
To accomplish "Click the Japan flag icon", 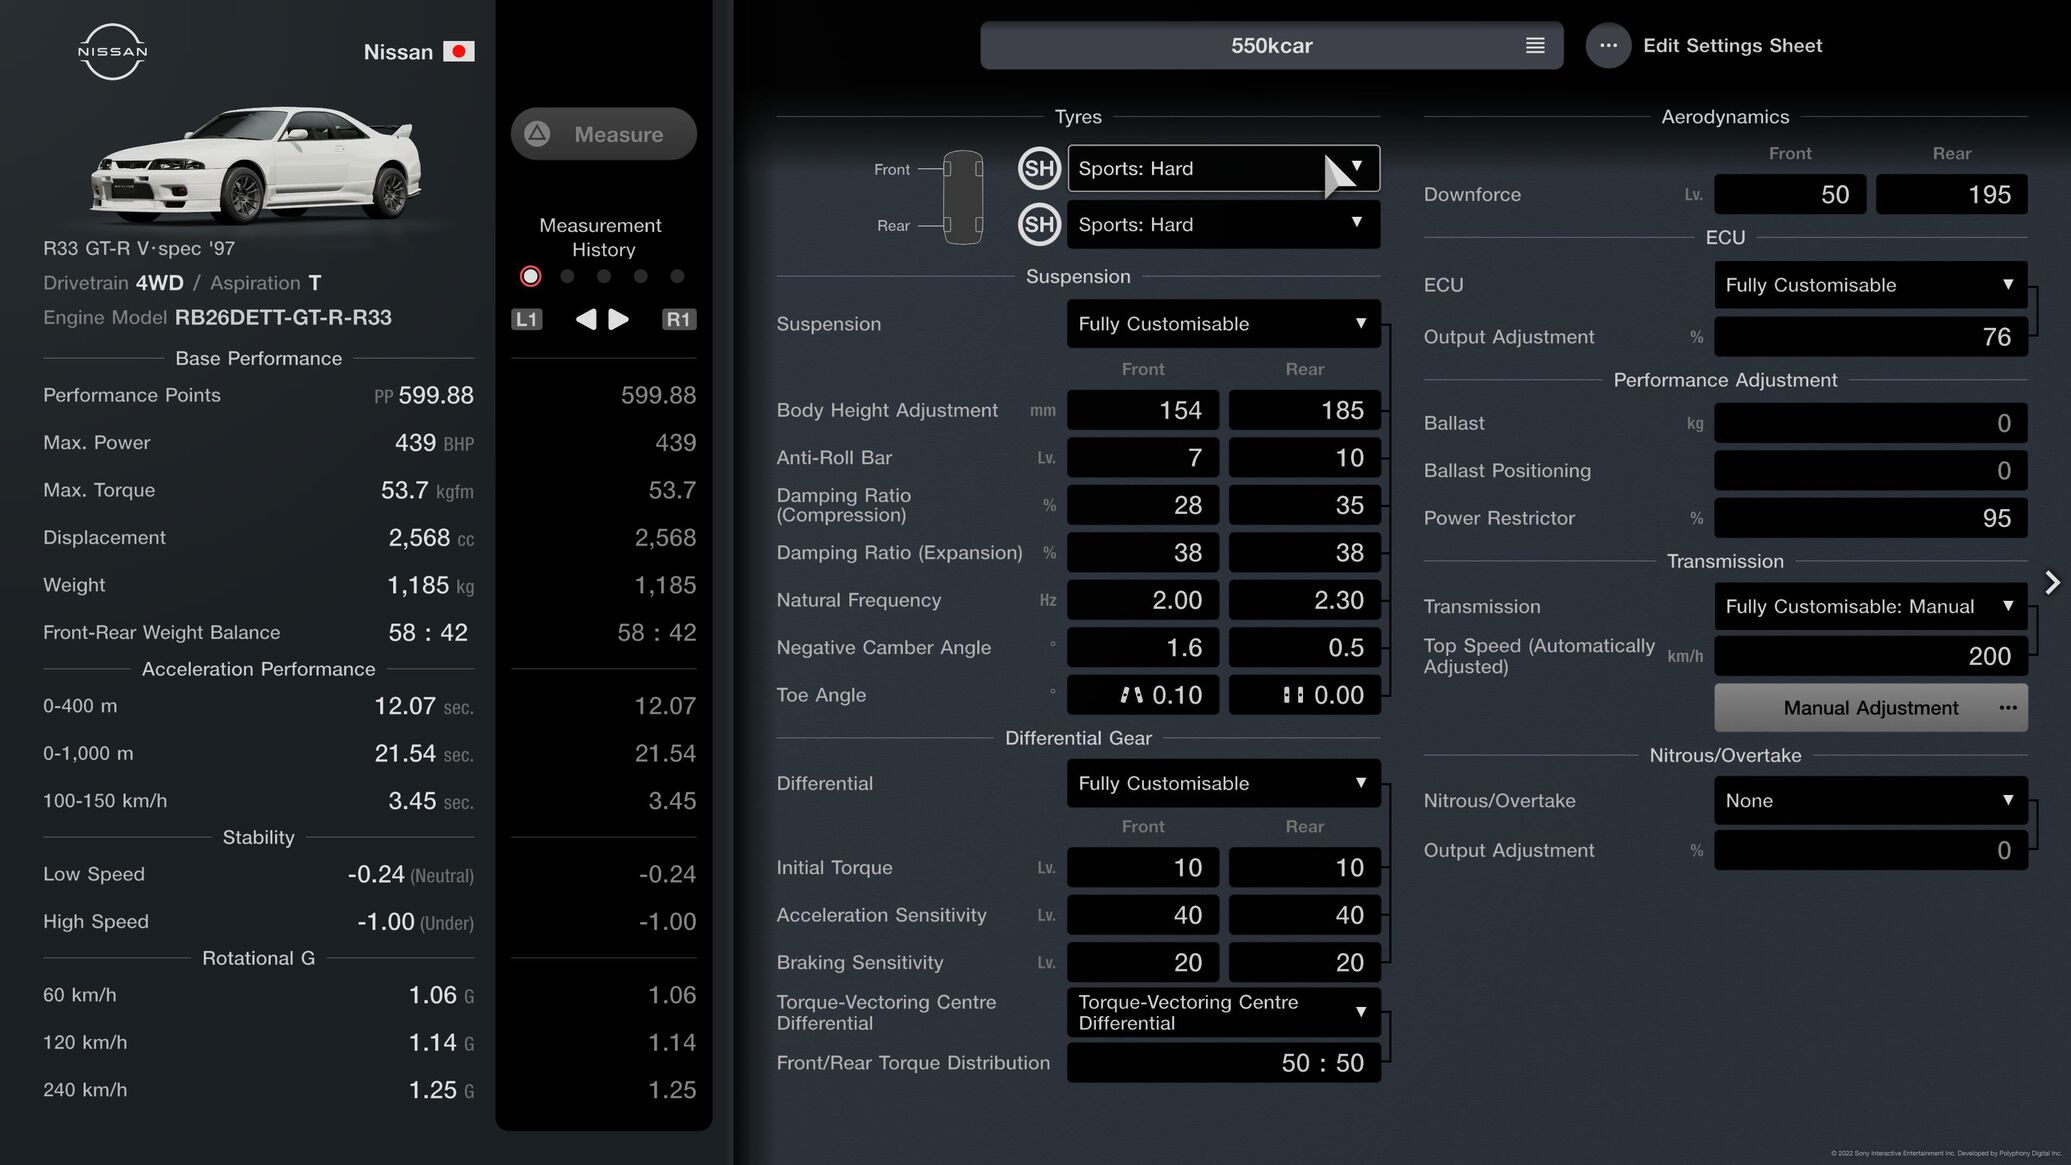I will tap(459, 51).
